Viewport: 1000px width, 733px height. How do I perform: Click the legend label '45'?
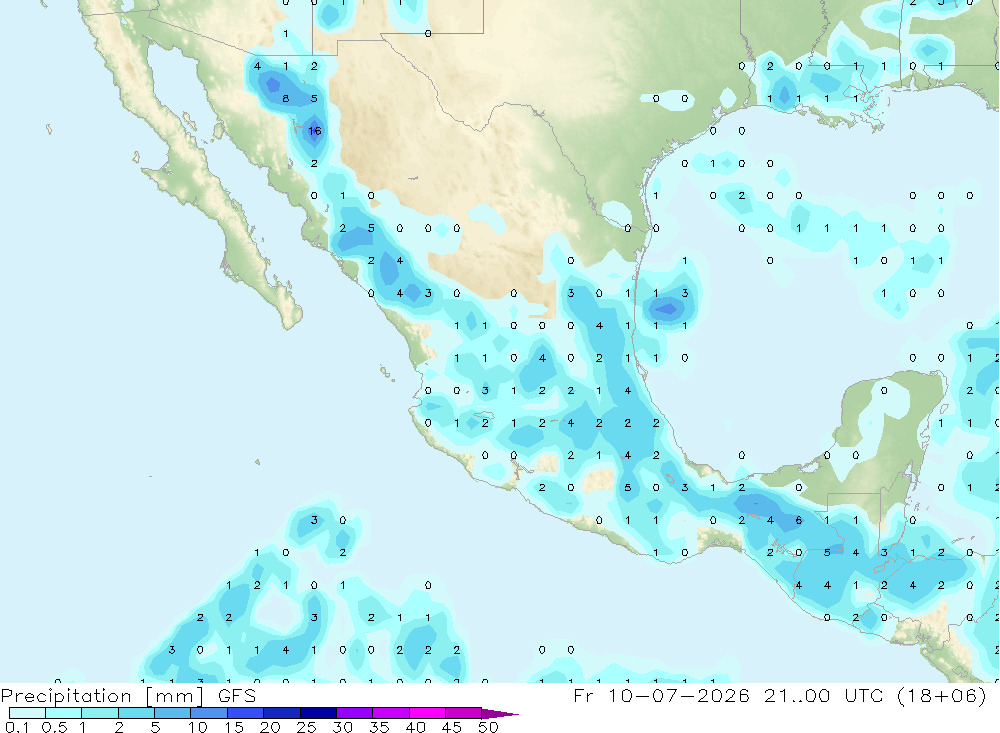pos(452,727)
